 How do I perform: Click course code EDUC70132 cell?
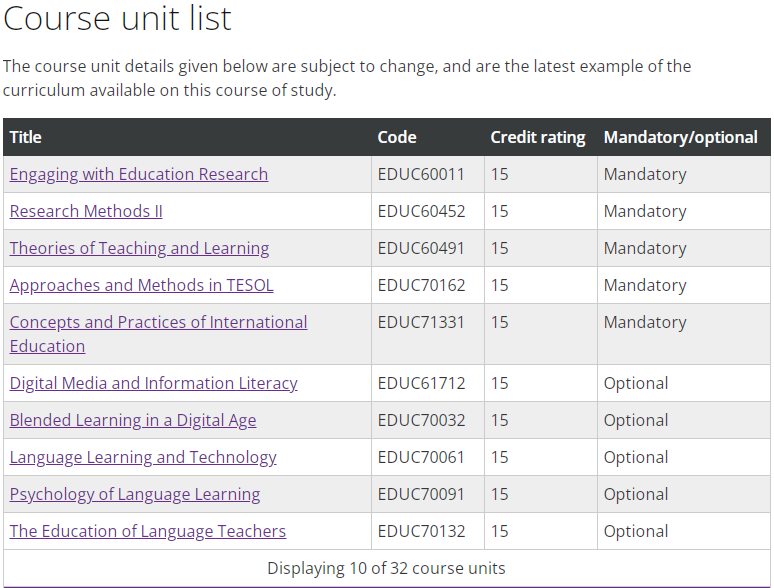[x=428, y=531]
